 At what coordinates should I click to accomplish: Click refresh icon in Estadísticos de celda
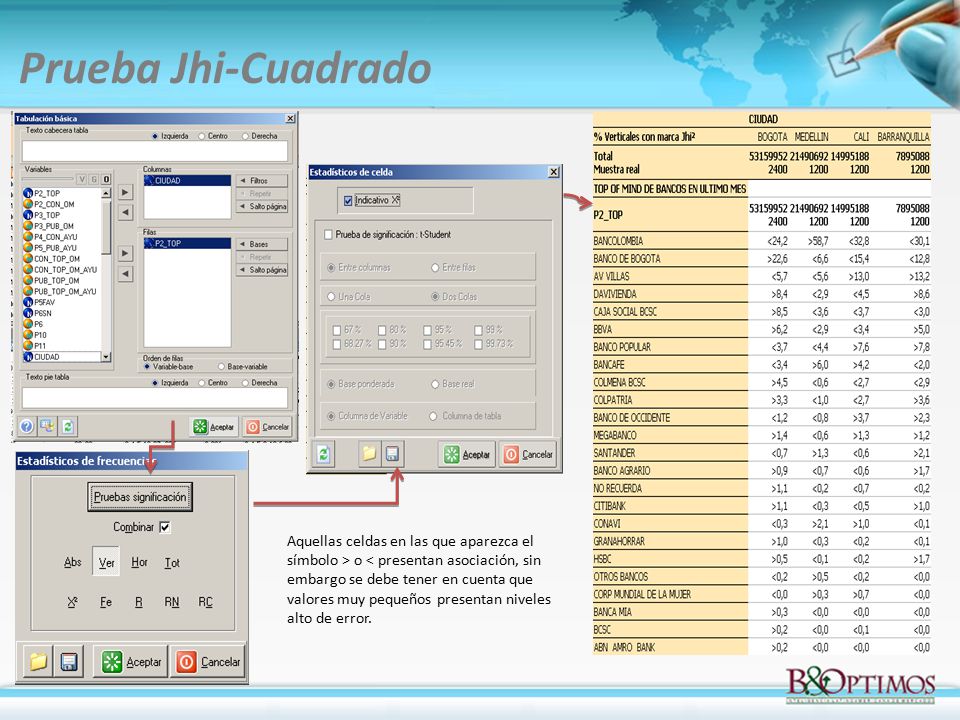coord(324,454)
